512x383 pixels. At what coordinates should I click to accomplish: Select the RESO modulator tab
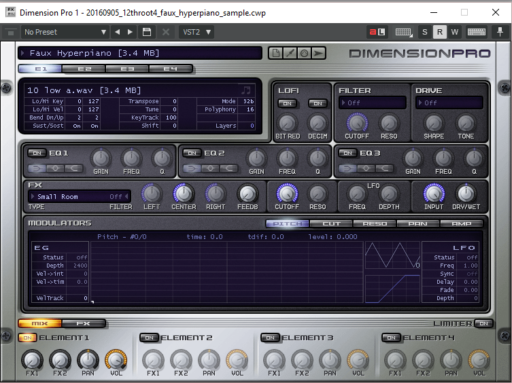point(375,223)
